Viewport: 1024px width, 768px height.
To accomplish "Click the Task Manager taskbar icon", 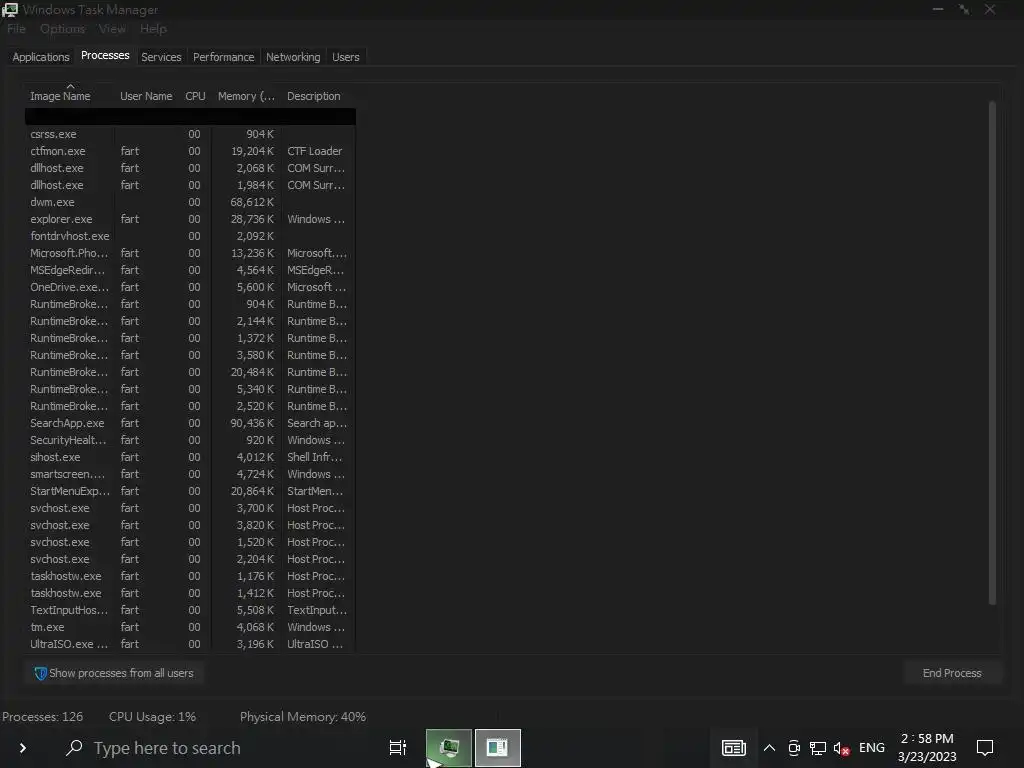I will pyautogui.click(x=449, y=748).
